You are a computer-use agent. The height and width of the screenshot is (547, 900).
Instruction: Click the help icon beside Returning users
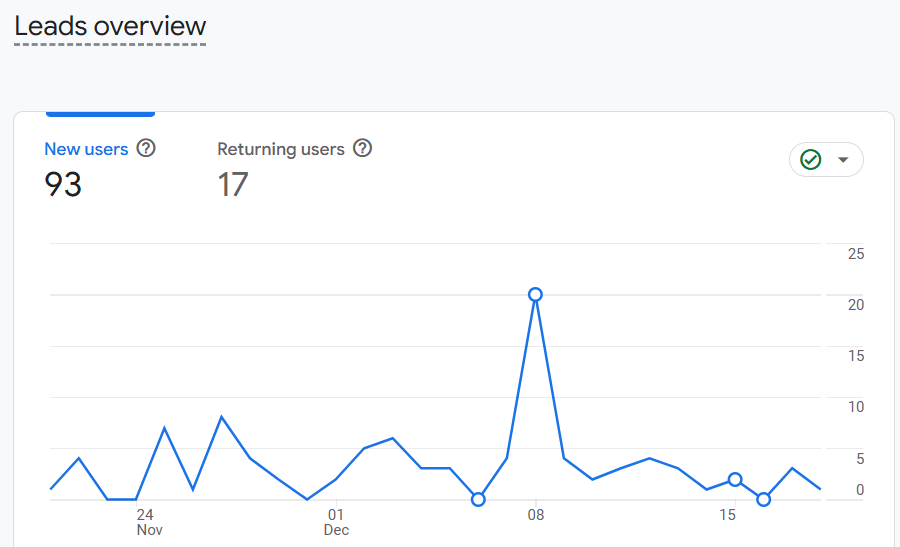click(x=363, y=149)
